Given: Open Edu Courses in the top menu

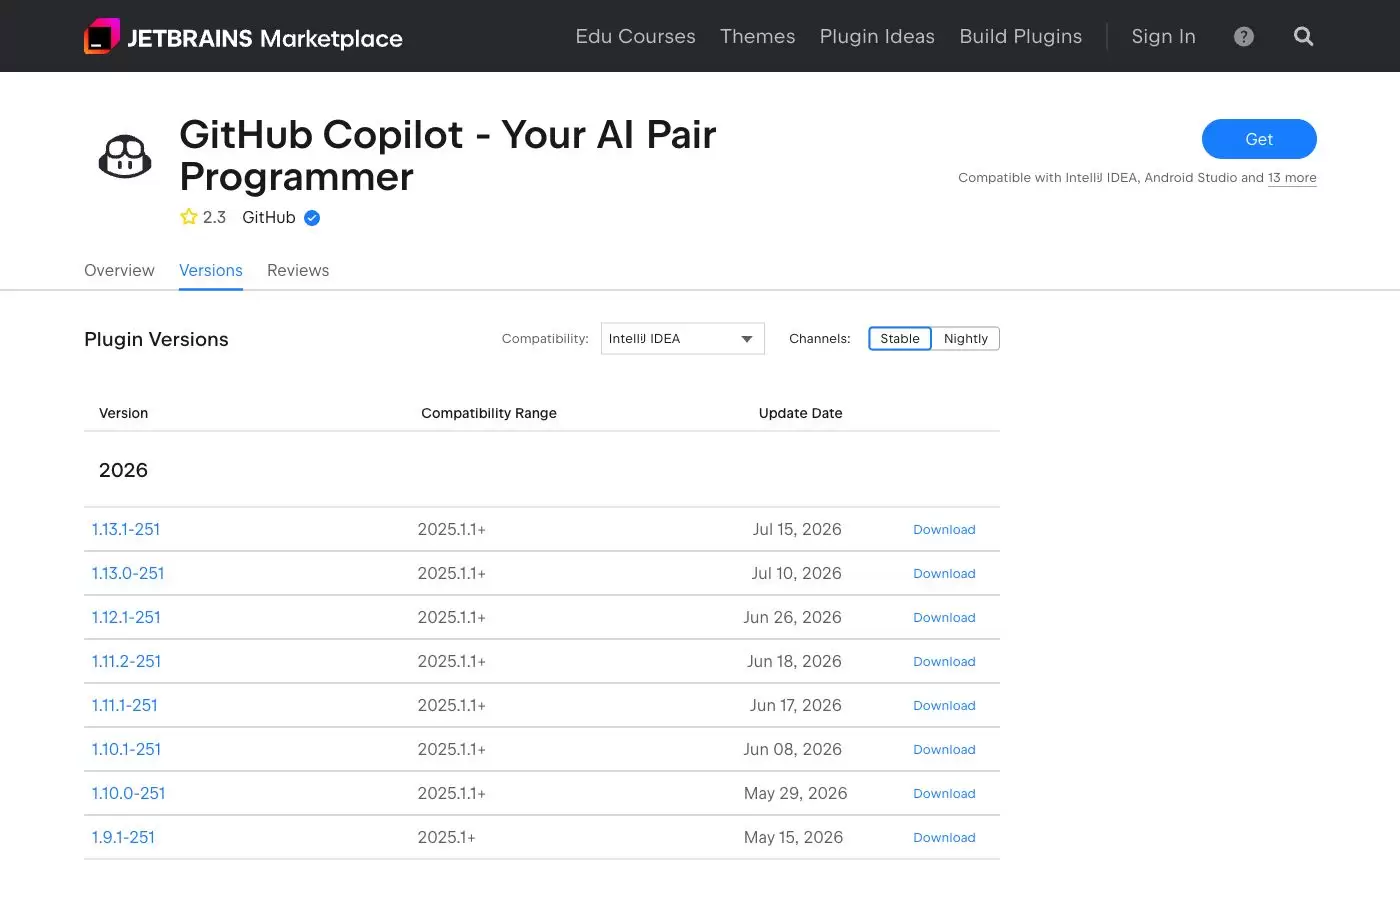Looking at the screenshot, I should (x=635, y=37).
